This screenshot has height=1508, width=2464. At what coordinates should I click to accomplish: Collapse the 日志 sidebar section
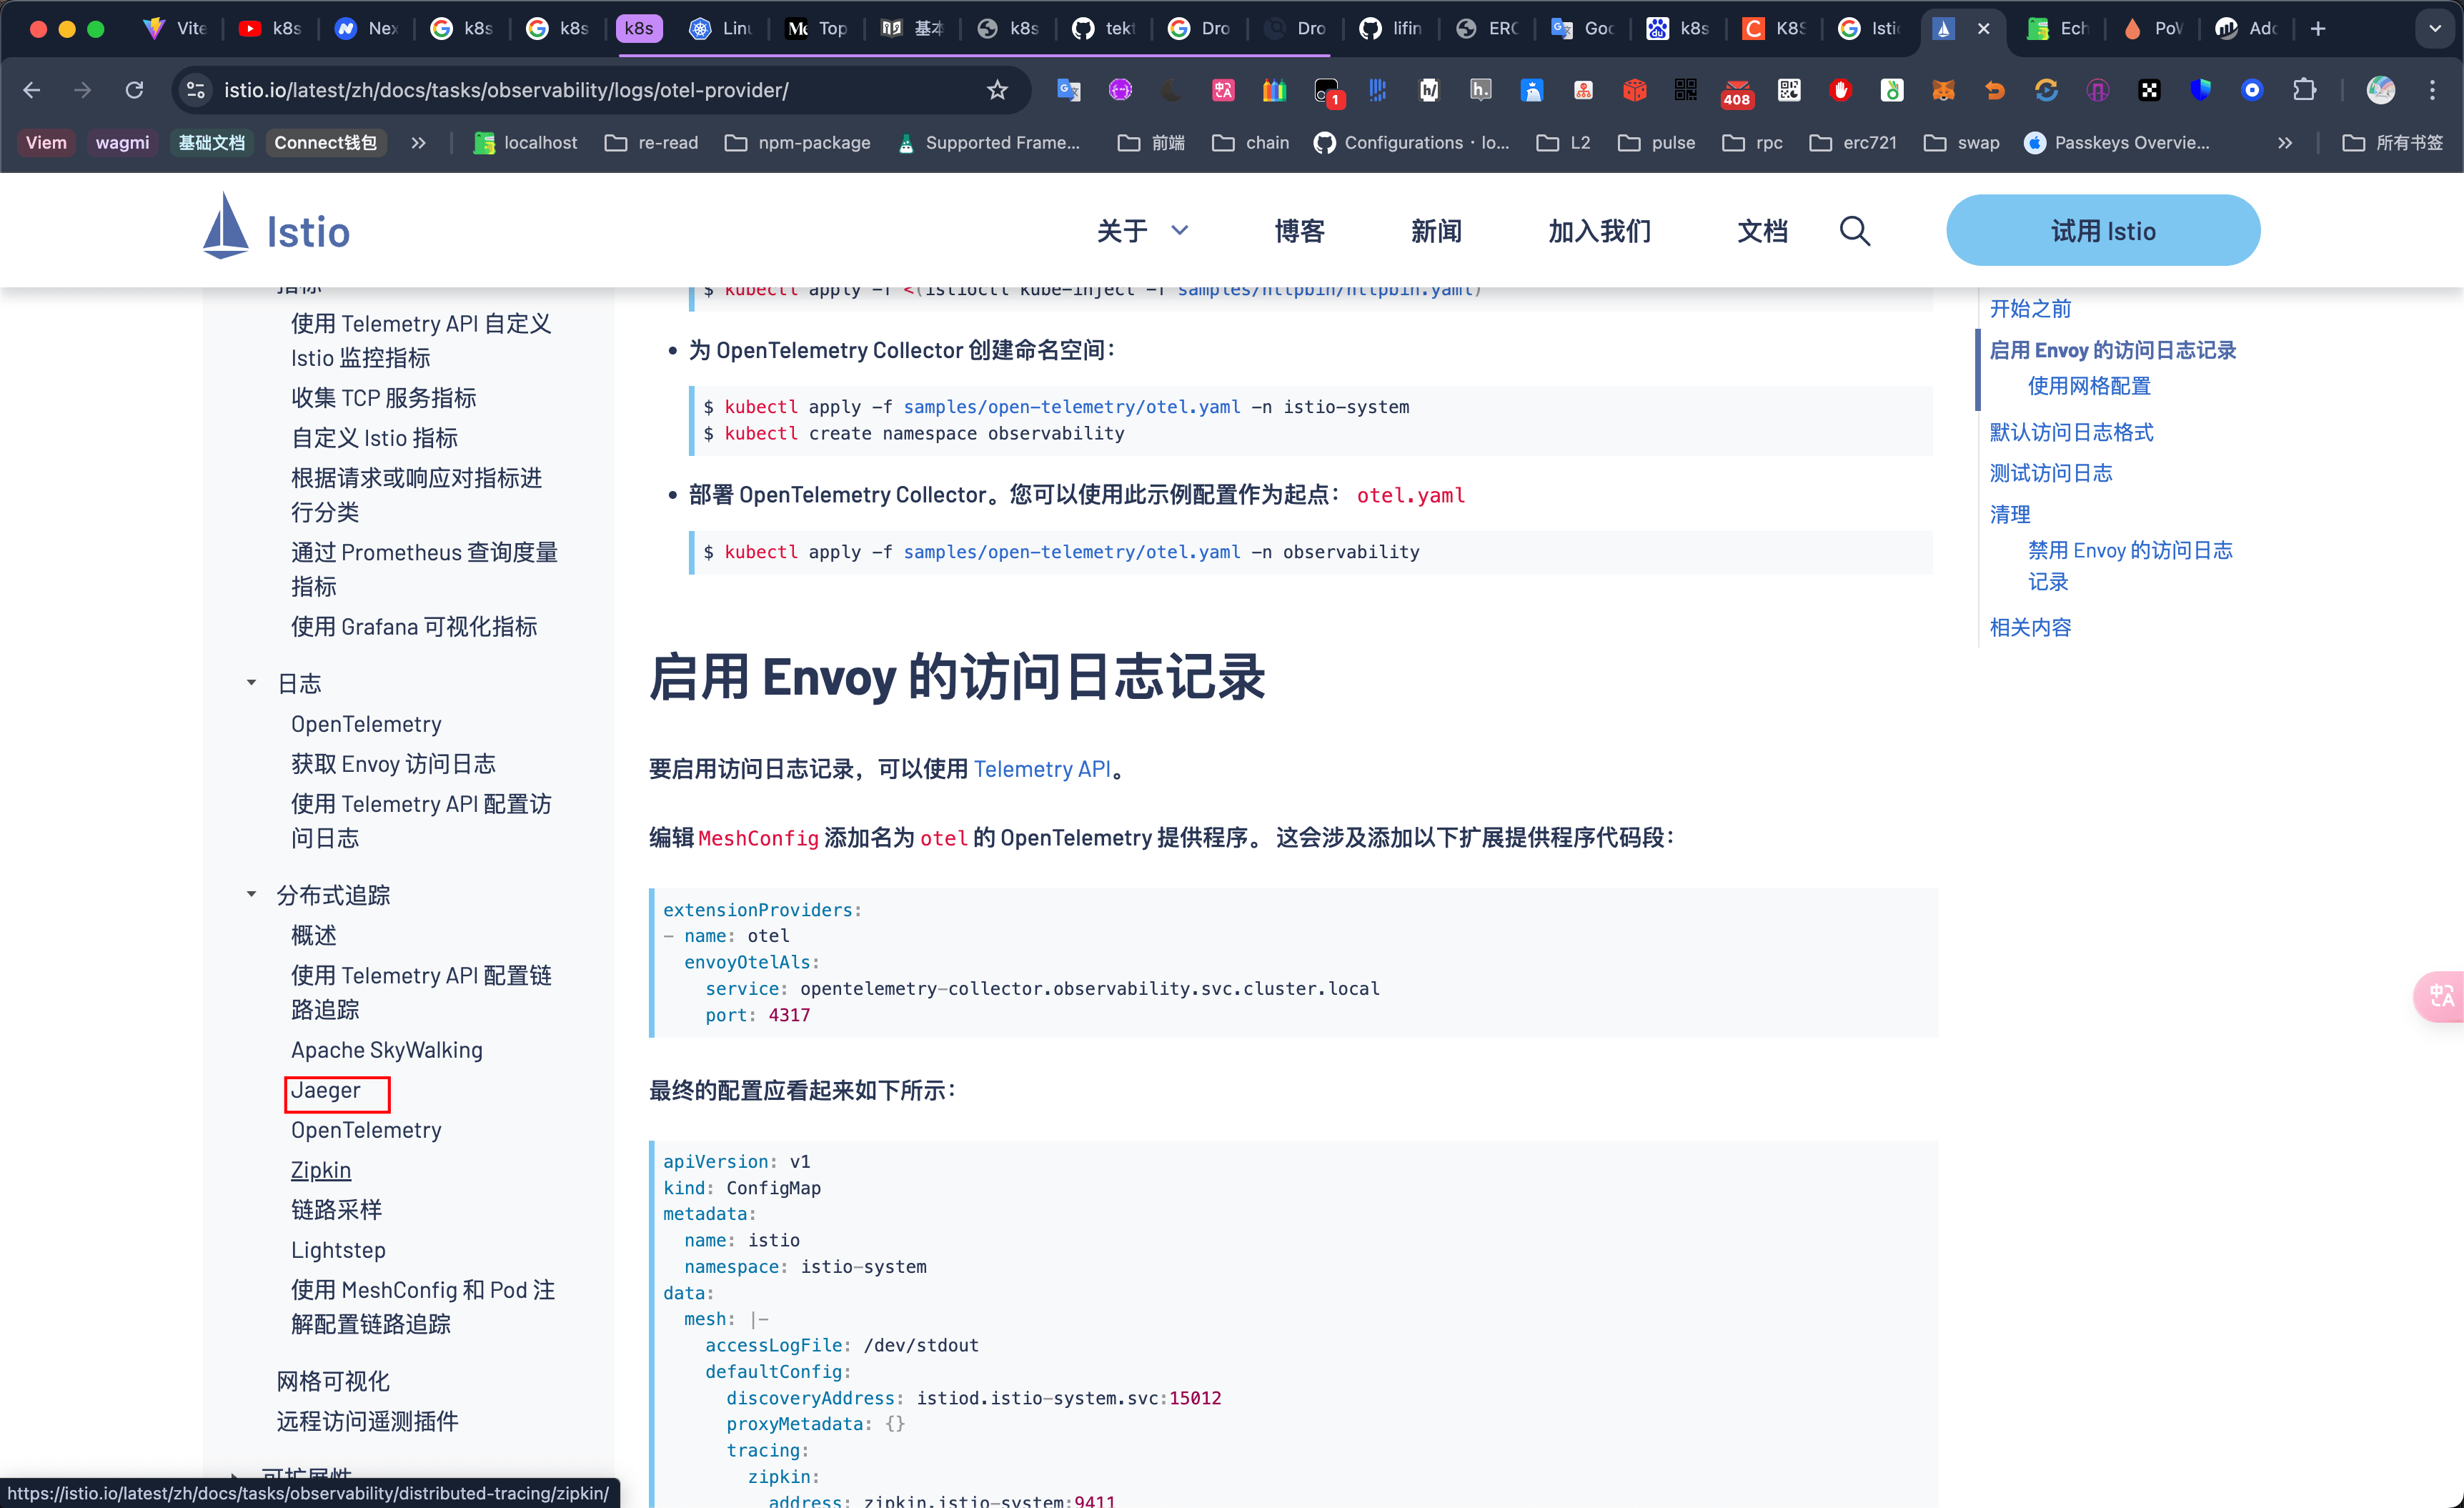(x=251, y=683)
